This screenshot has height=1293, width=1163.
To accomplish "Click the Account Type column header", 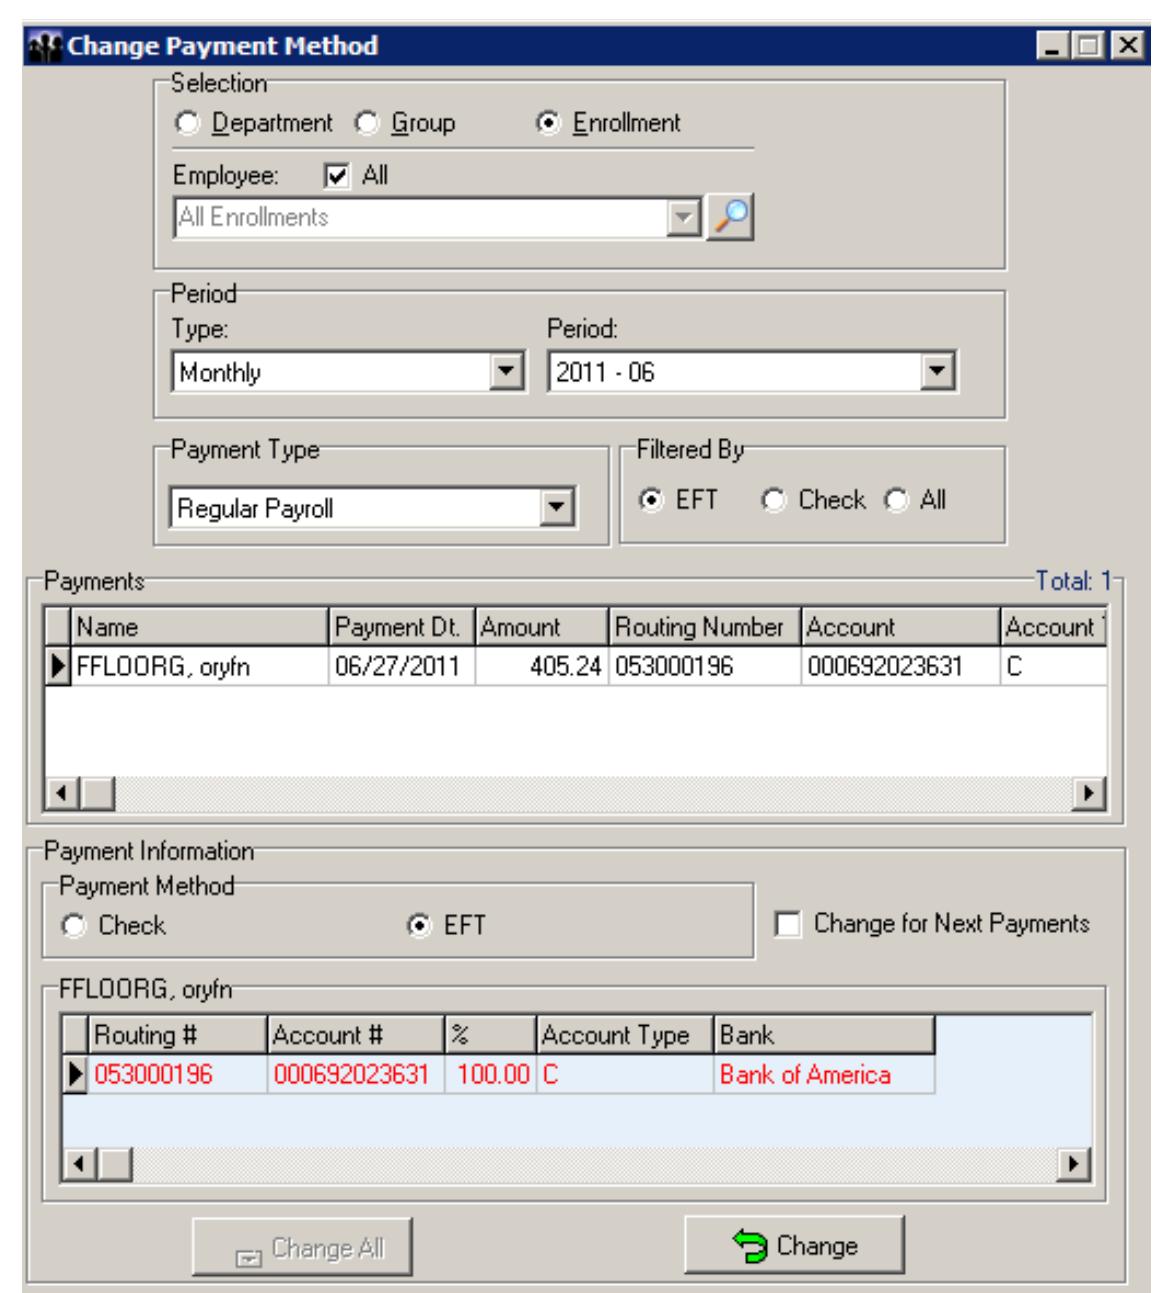I will (x=625, y=1035).
